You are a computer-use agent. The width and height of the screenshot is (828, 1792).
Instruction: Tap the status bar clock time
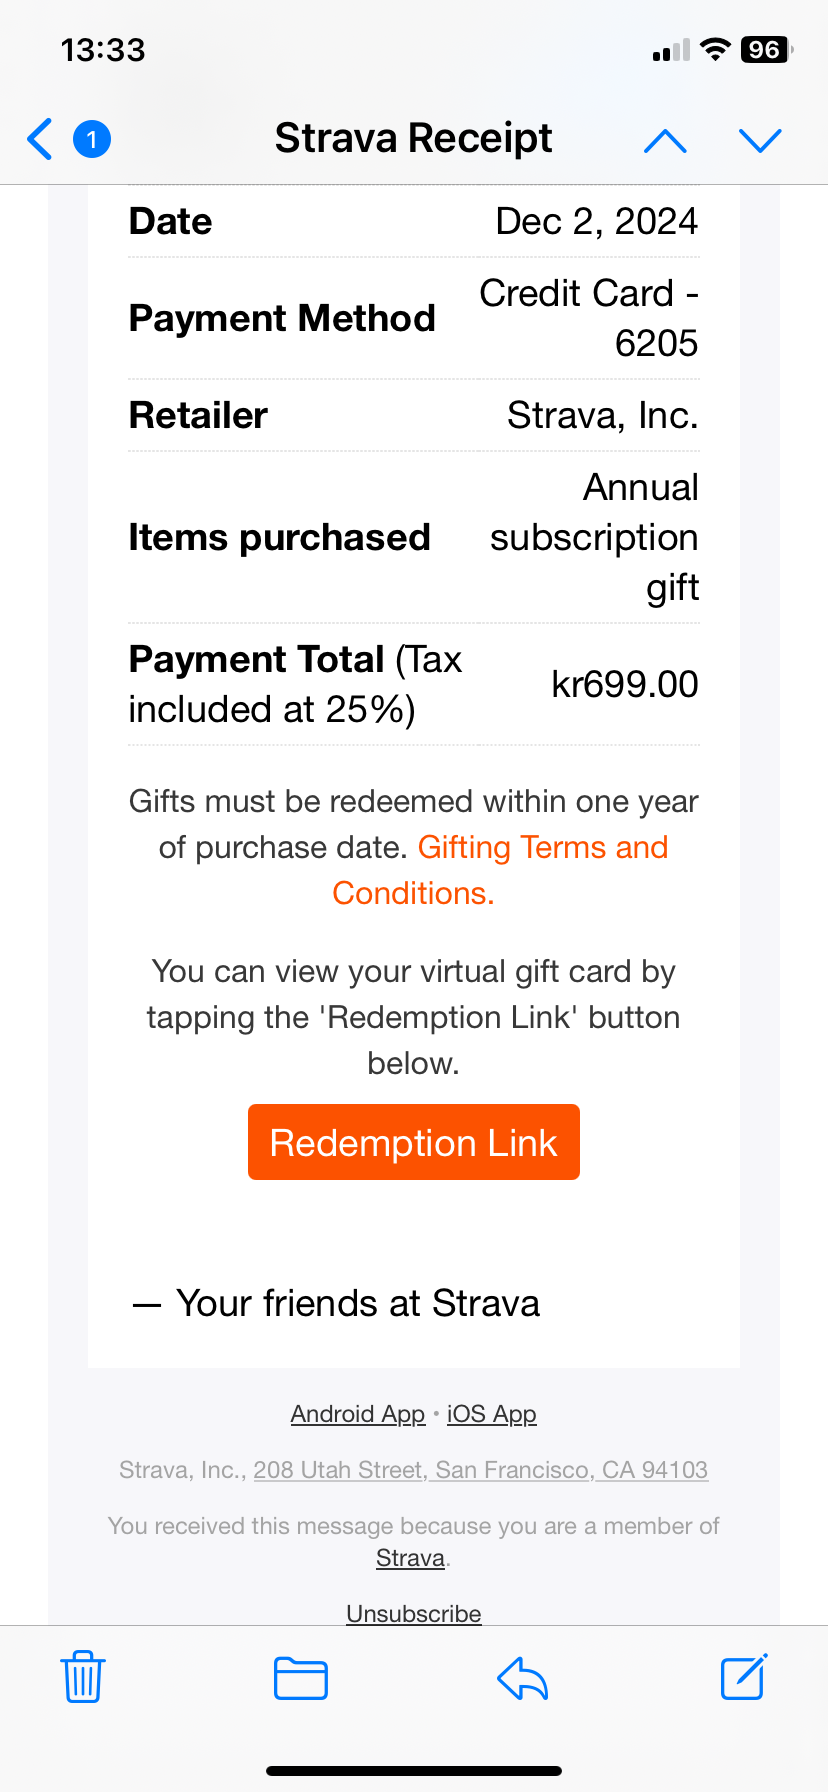(x=103, y=50)
